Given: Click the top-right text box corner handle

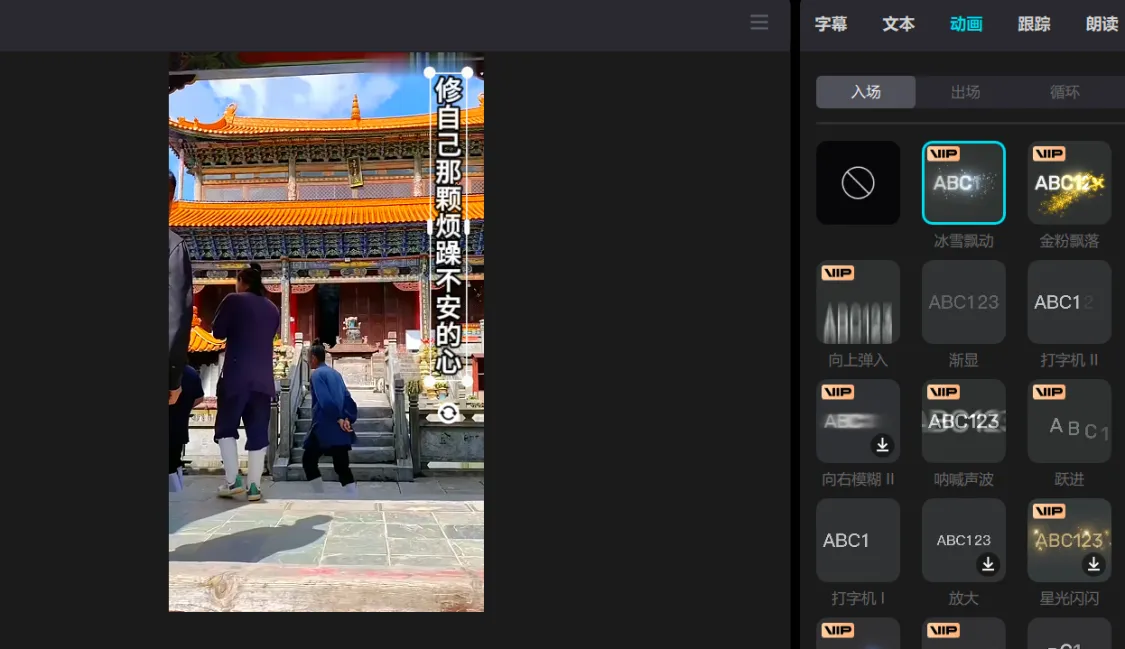Looking at the screenshot, I should point(468,72).
